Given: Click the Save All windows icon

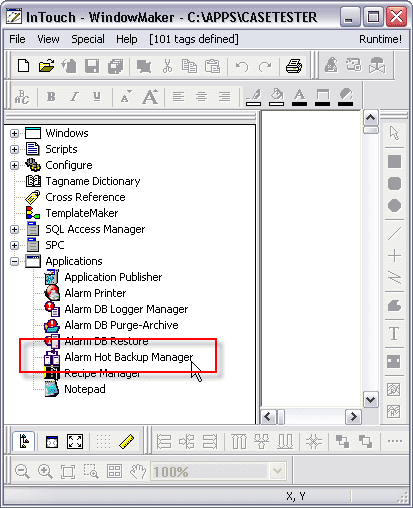Looking at the screenshot, I should click(115, 66).
